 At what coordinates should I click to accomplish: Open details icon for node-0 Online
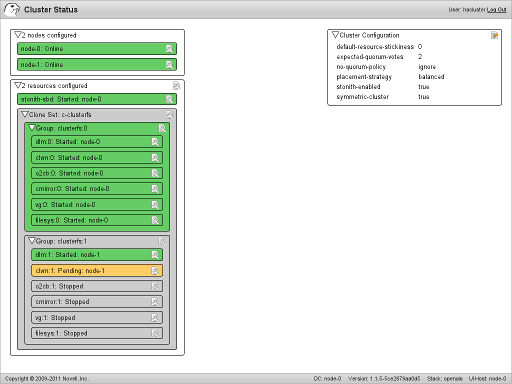170,49
